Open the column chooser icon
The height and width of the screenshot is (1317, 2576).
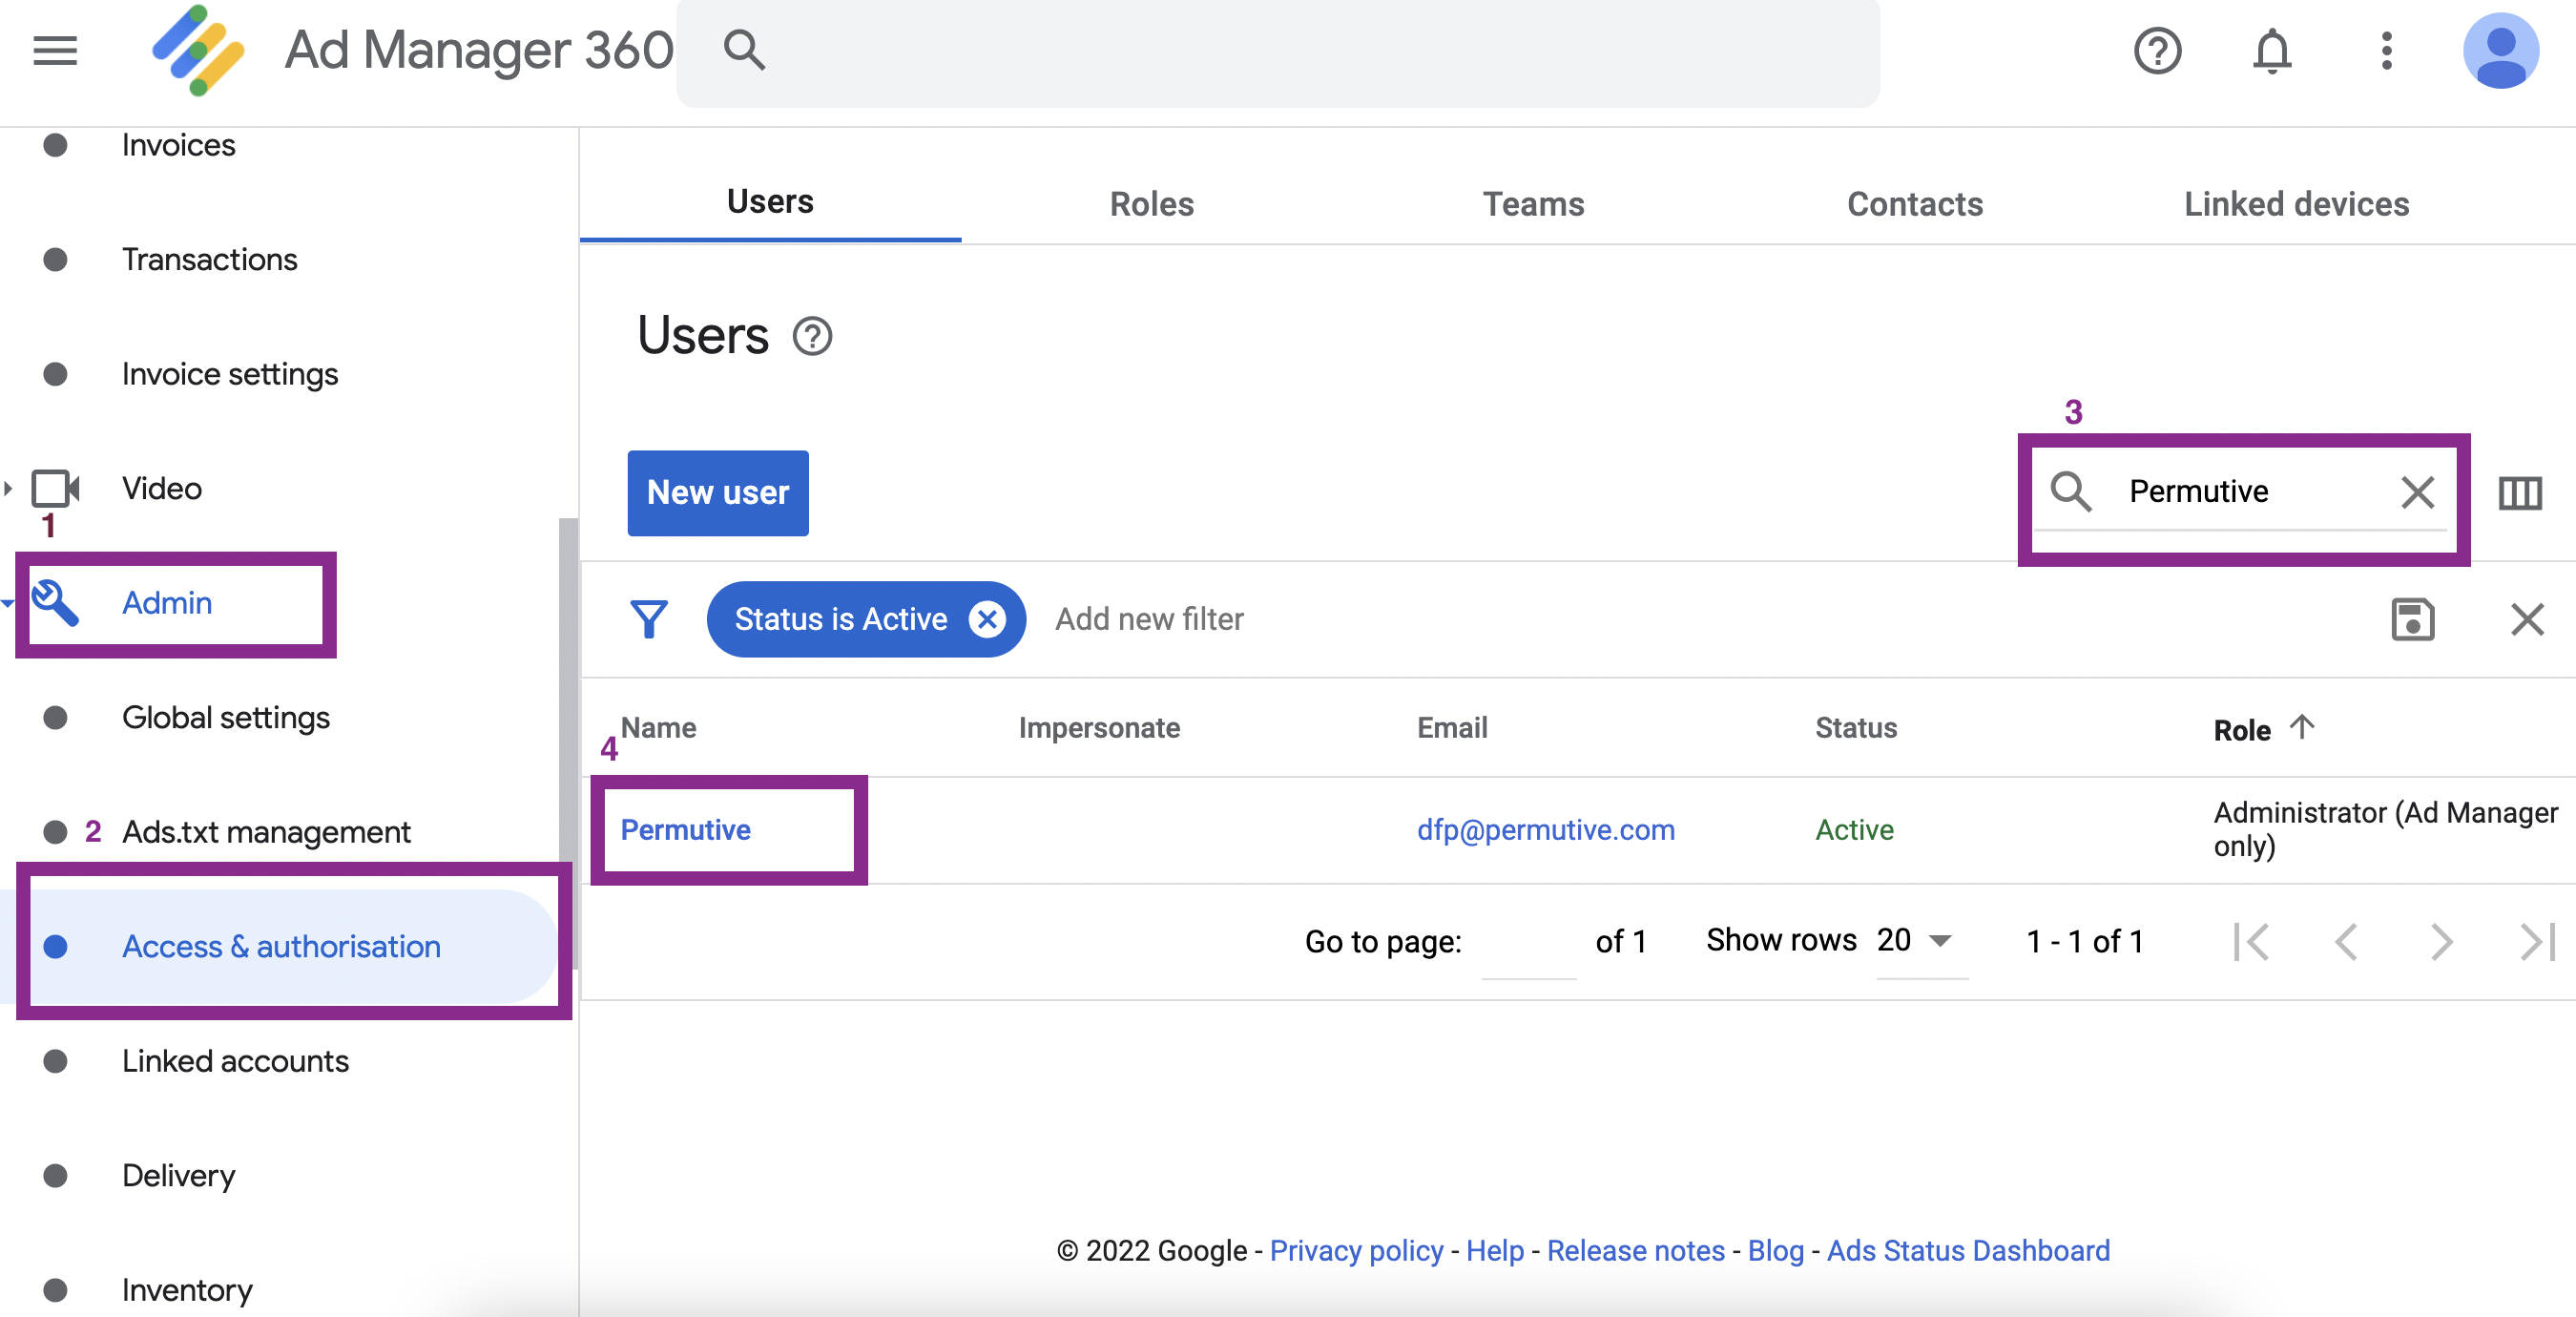coord(2519,493)
